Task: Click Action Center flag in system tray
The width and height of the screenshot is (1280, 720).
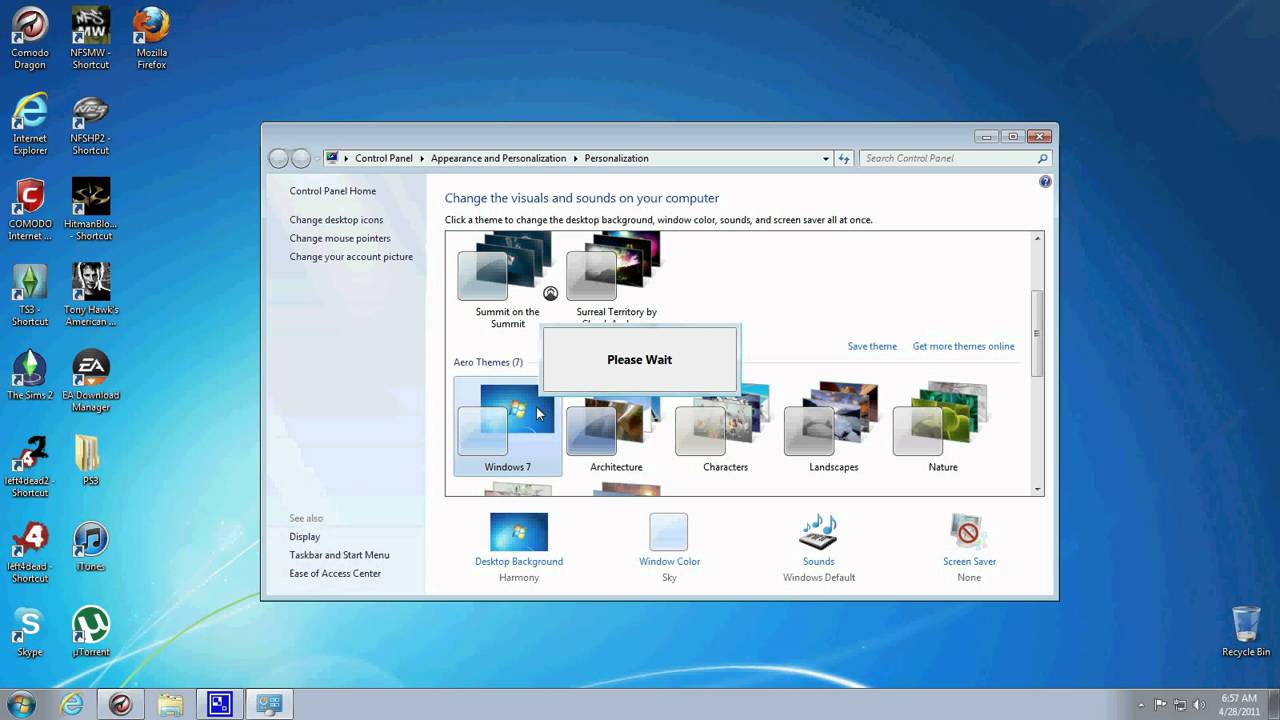Action: point(1161,705)
